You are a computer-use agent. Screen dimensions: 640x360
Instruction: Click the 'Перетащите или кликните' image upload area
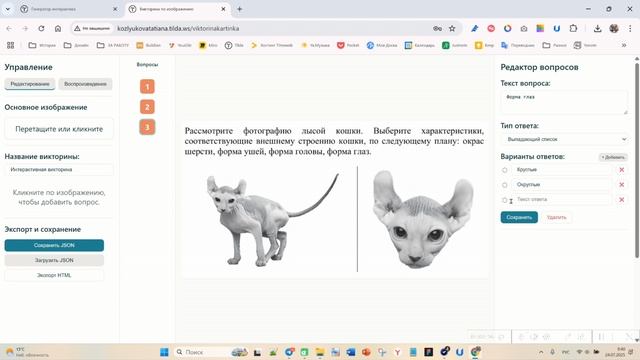tap(59, 129)
